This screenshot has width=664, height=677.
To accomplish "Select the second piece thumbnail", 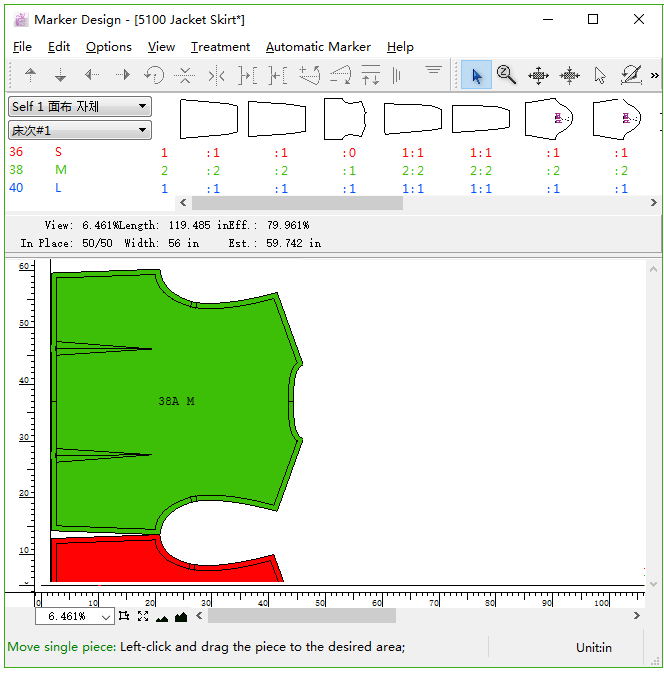I will pos(277,119).
